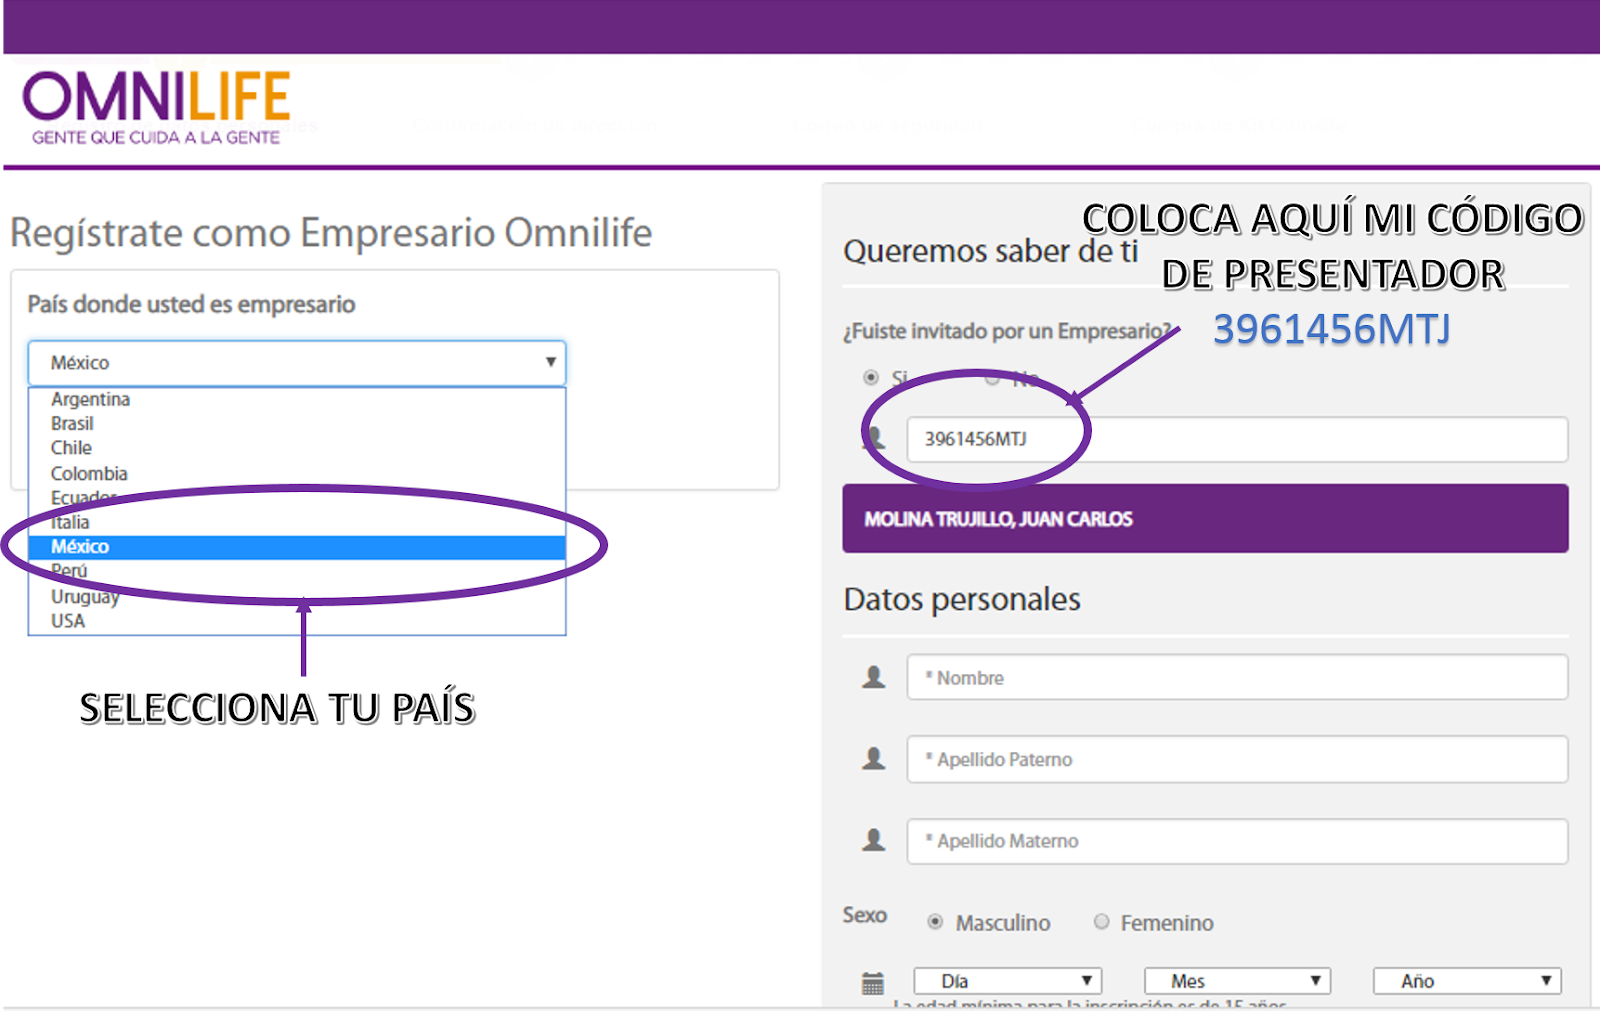Click the MOLINA TRUJILLO, JUAN CARLOS banner
Viewport: 1600px width, 1011px height.
[1205, 519]
